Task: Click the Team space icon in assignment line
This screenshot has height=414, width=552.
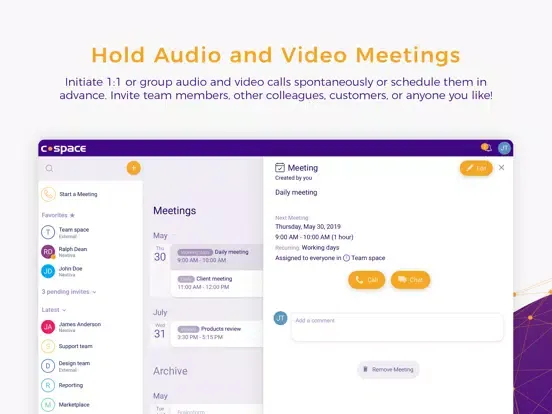Action: coord(346,258)
